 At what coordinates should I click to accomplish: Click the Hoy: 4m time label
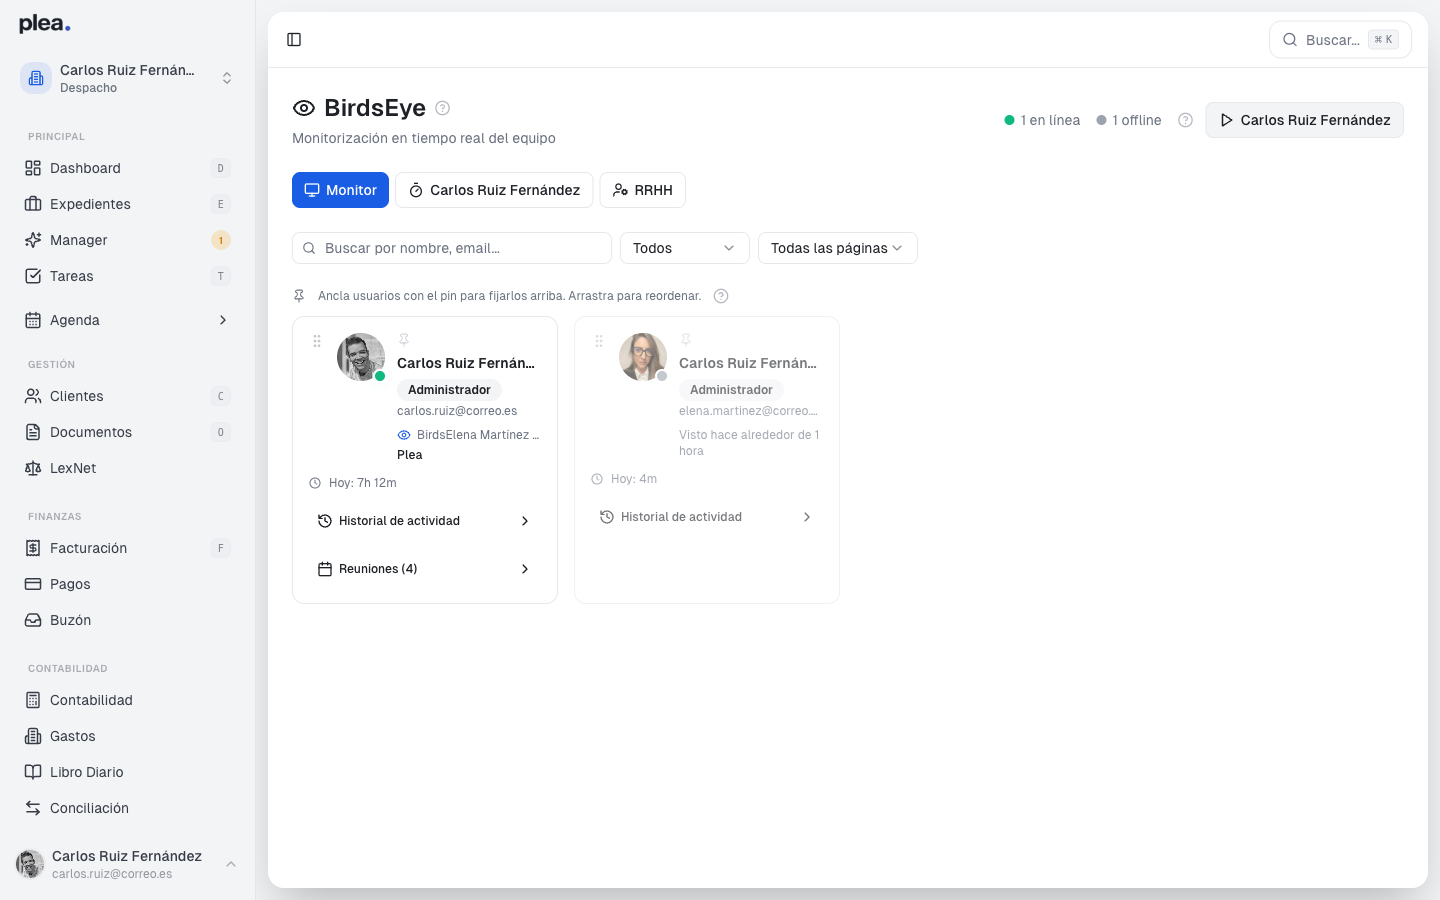point(624,479)
